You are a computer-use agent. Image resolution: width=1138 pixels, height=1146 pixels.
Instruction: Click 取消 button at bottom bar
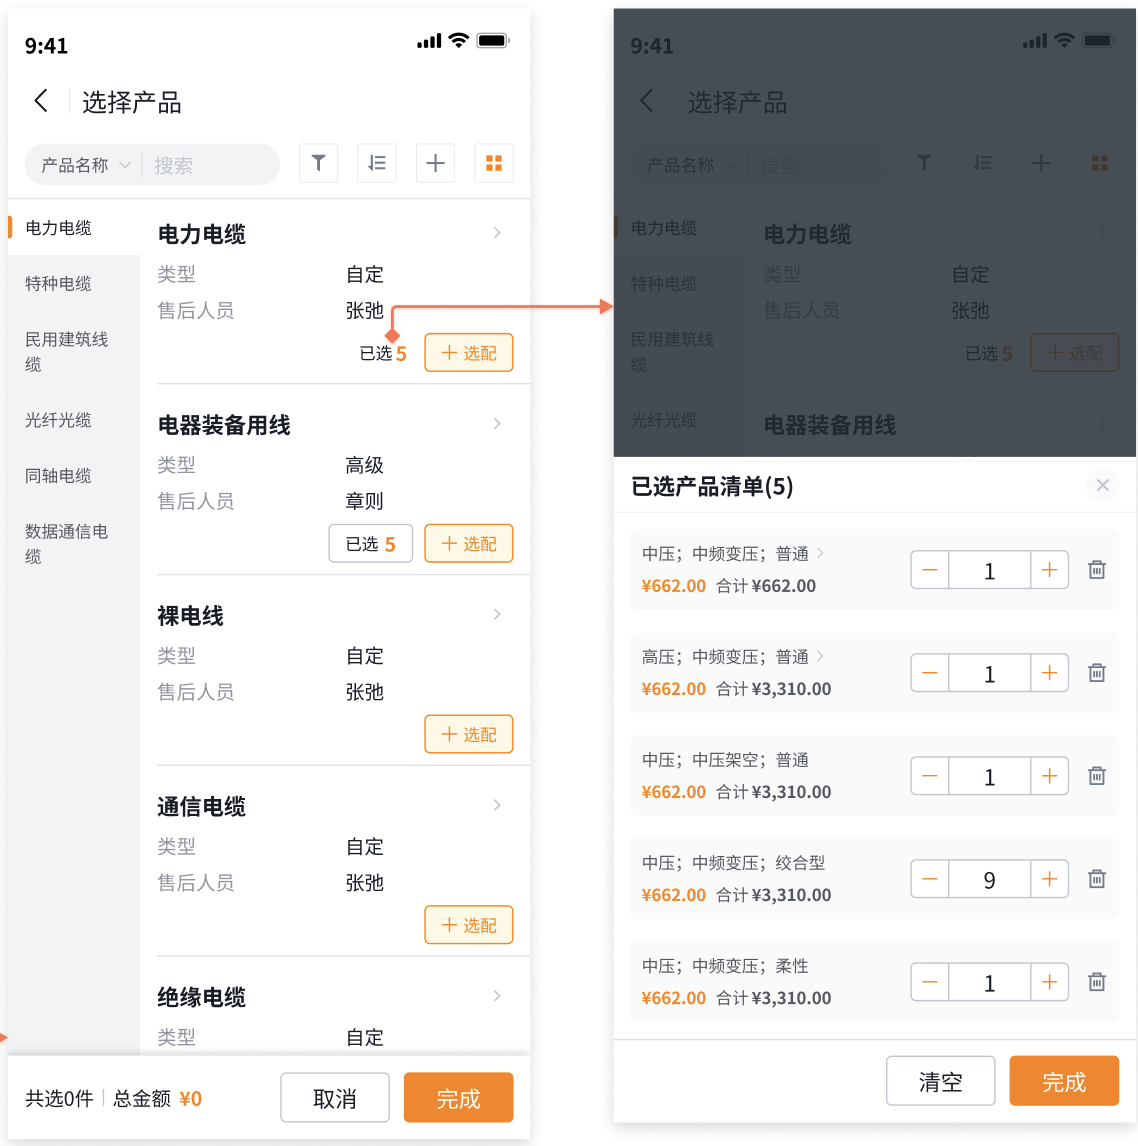[335, 1098]
